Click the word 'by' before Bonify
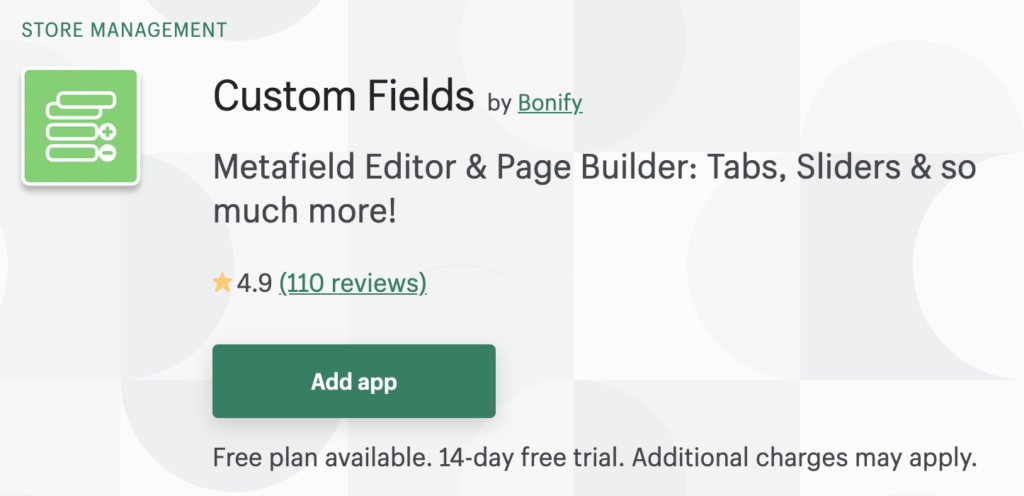 coord(499,102)
